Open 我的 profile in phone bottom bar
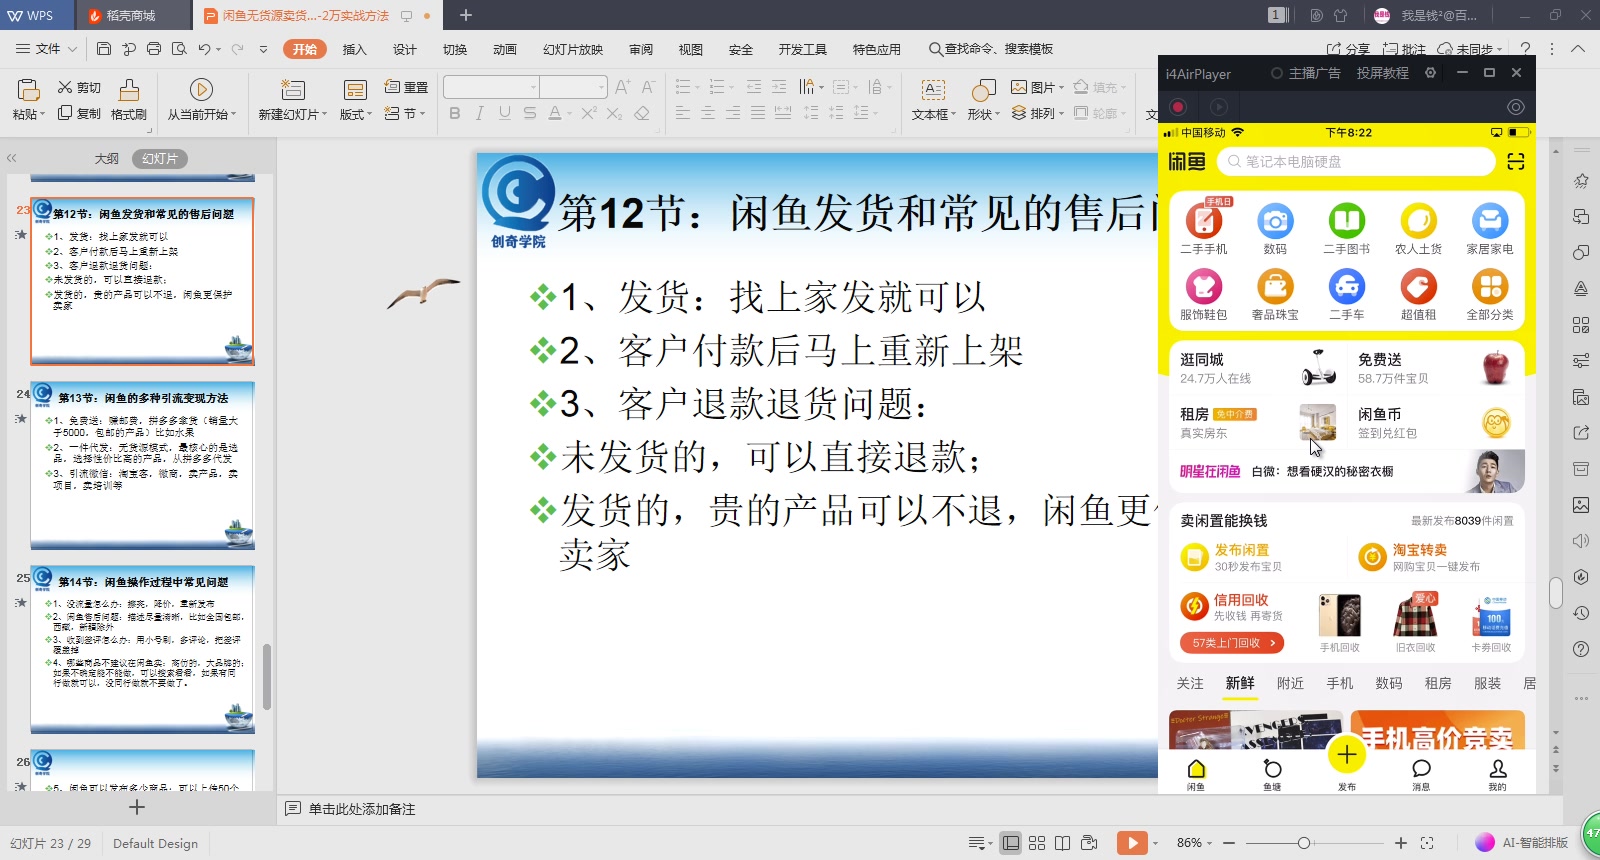The height and width of the screenshot is (860, 1600). pos(1497,774)
